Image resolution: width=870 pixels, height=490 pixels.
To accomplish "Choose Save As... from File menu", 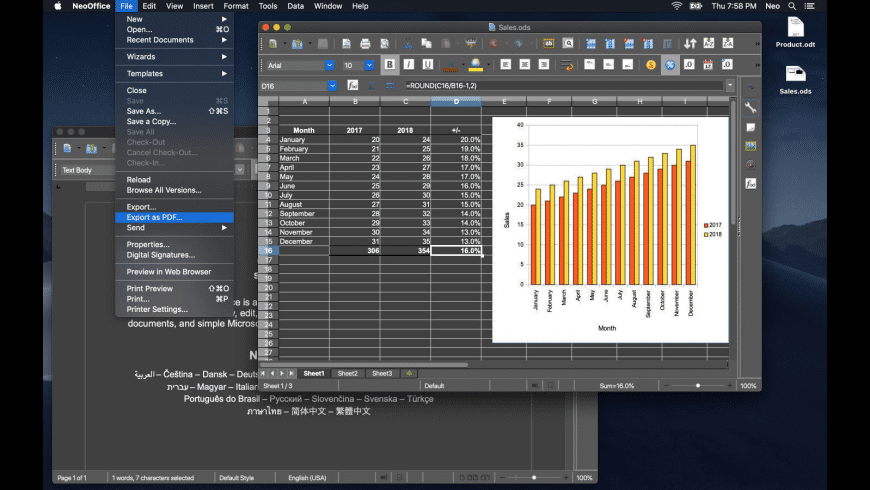I will (174, 111).
